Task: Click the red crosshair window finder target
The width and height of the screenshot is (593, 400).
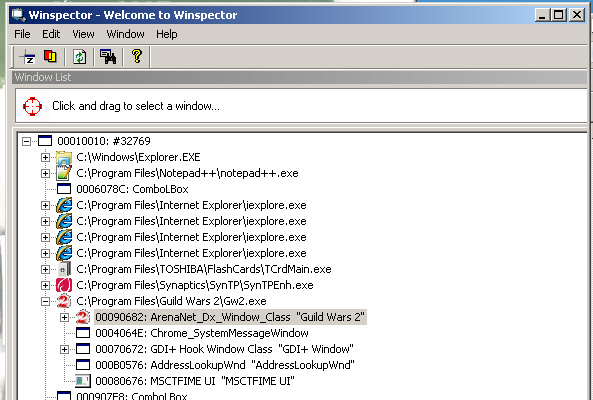Action: [32, 106]
